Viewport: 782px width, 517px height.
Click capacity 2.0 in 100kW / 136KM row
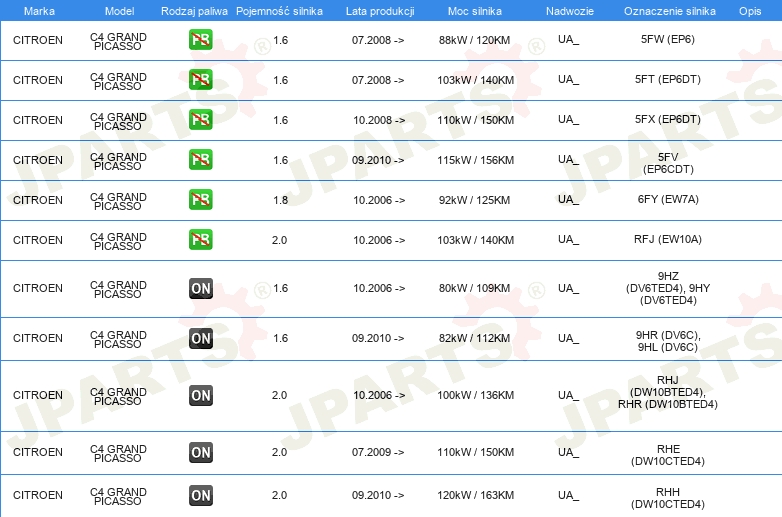point(279,395)
